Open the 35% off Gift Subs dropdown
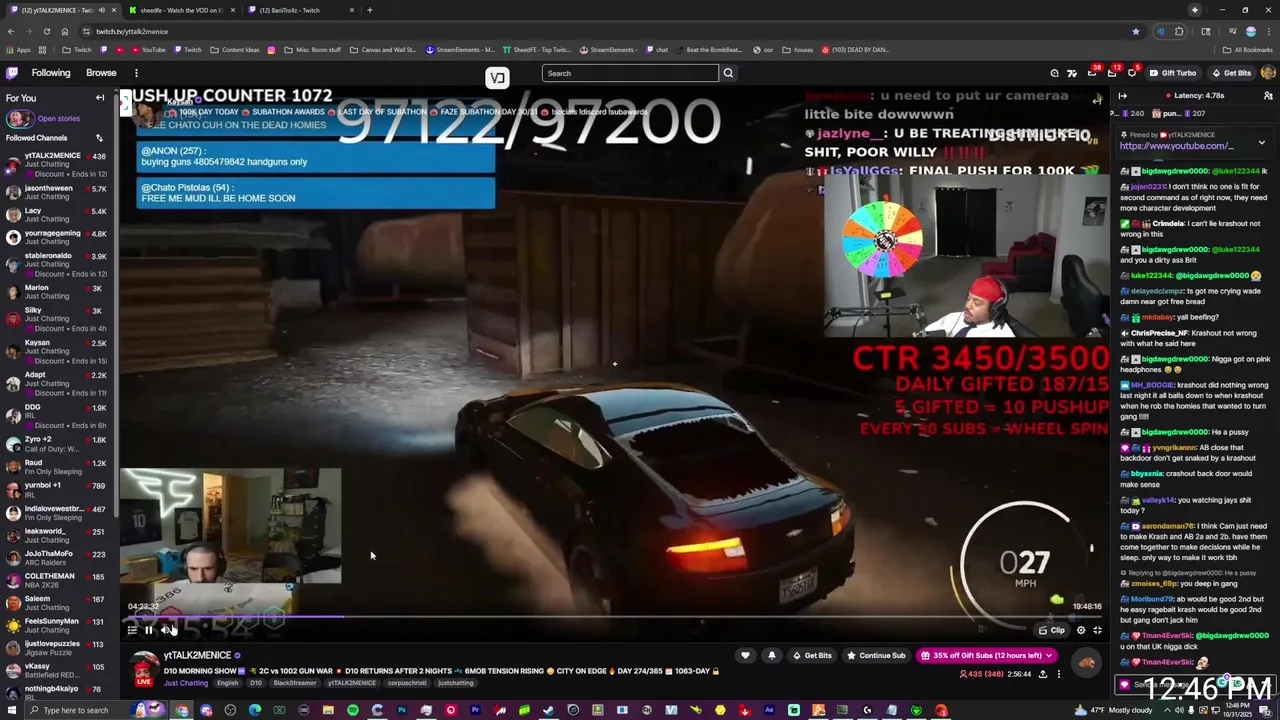The width and height of the screenshot is (1280, 720). 988,655
